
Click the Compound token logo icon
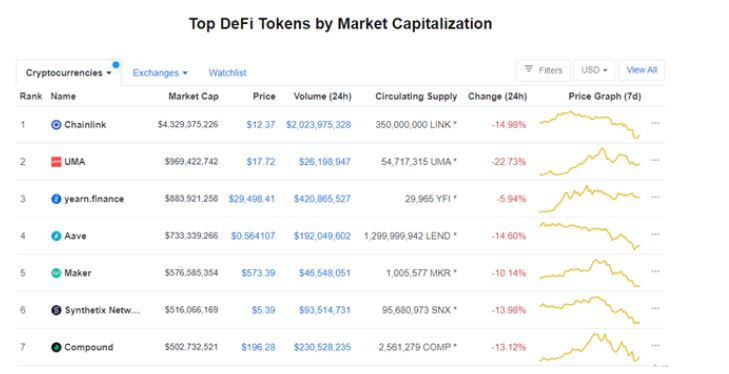[x=56, y=347]
